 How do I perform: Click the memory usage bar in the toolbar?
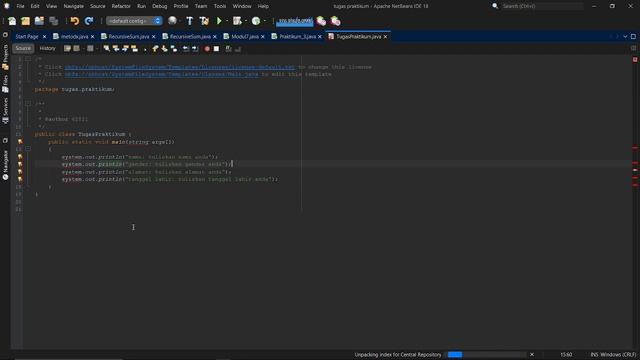[295, 21]
